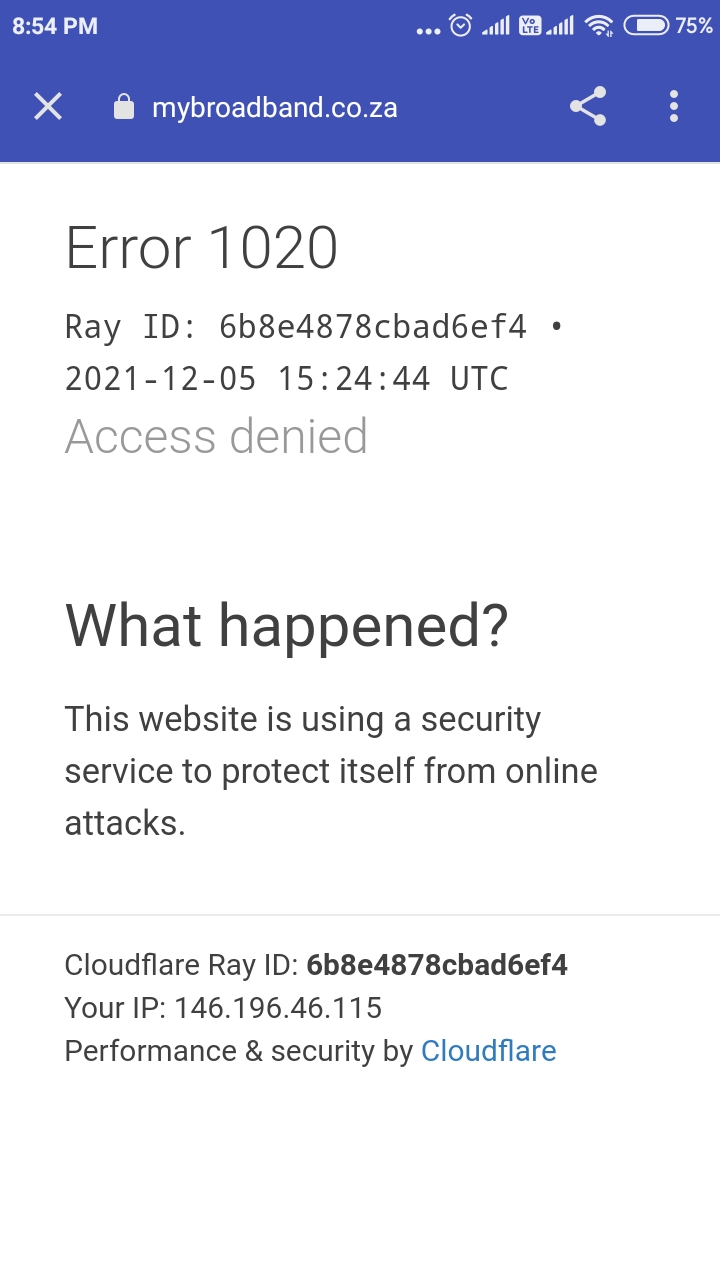This screenshot has width=720, height=1280.
Task: Tap the padlock site security icon
Action: [x=124, y=107]
